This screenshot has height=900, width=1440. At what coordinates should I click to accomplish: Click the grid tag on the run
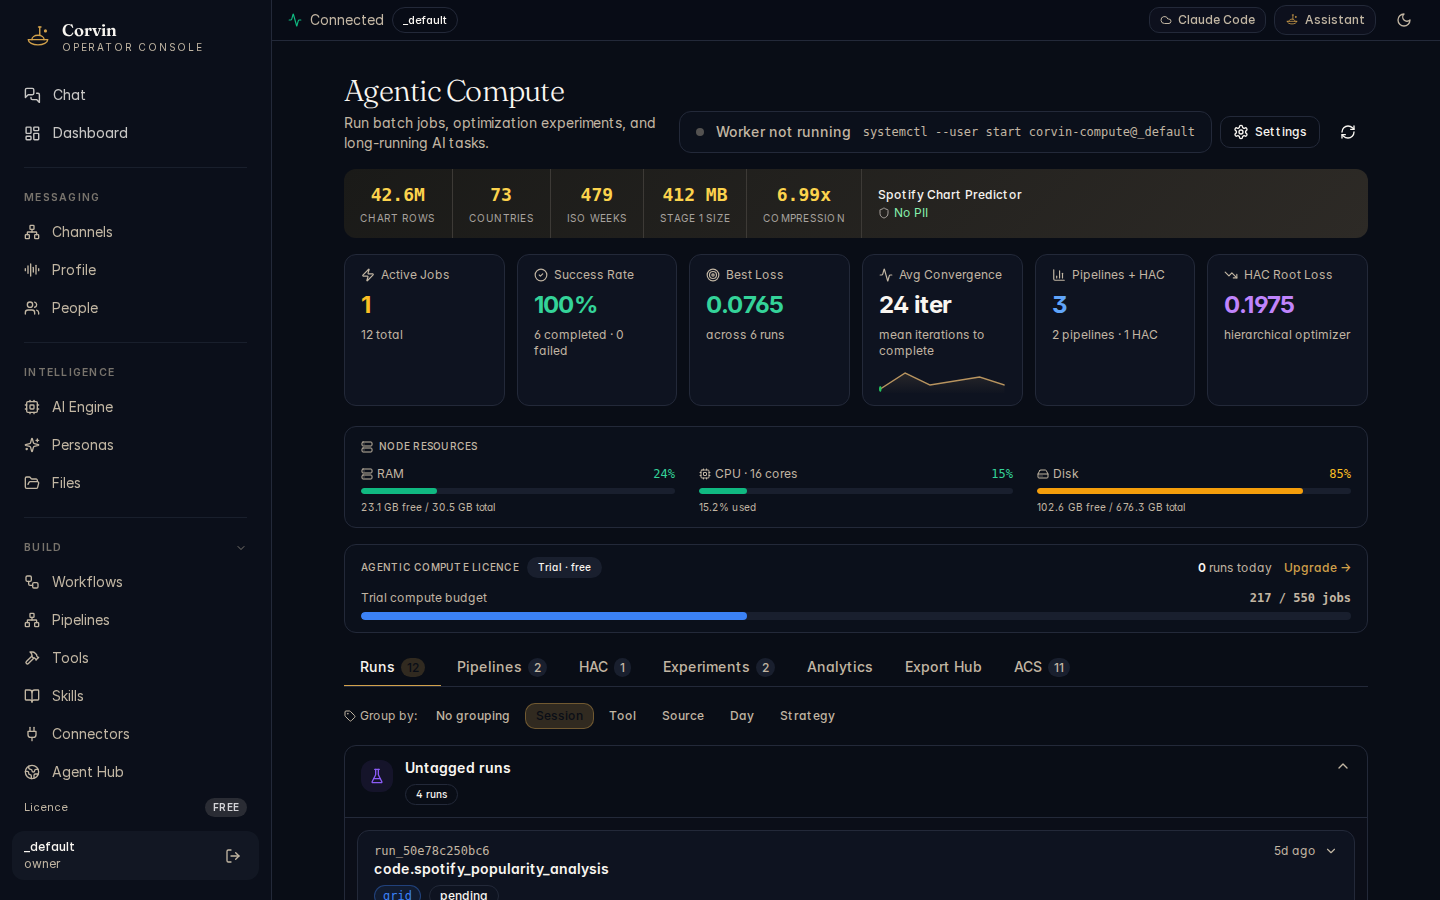(397, 894)
